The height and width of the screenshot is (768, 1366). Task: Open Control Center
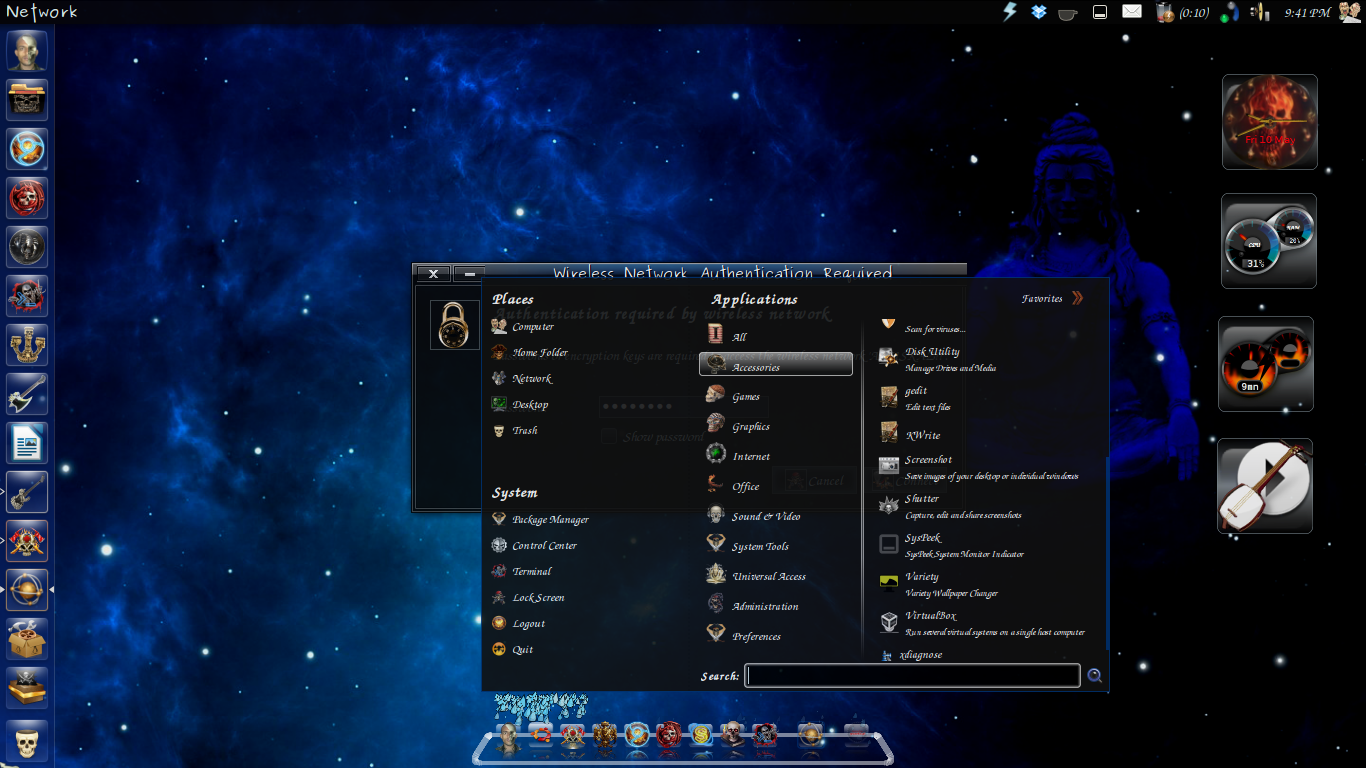[534, 546]
